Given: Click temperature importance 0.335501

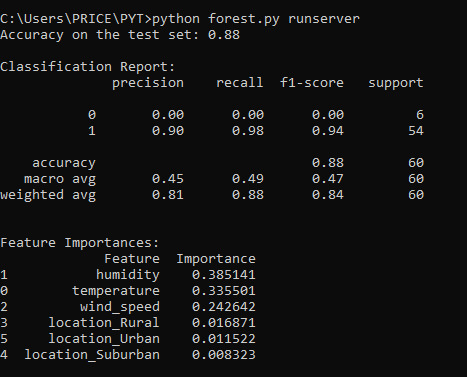Looking at the screenshot, I should (x=224, y=291).
